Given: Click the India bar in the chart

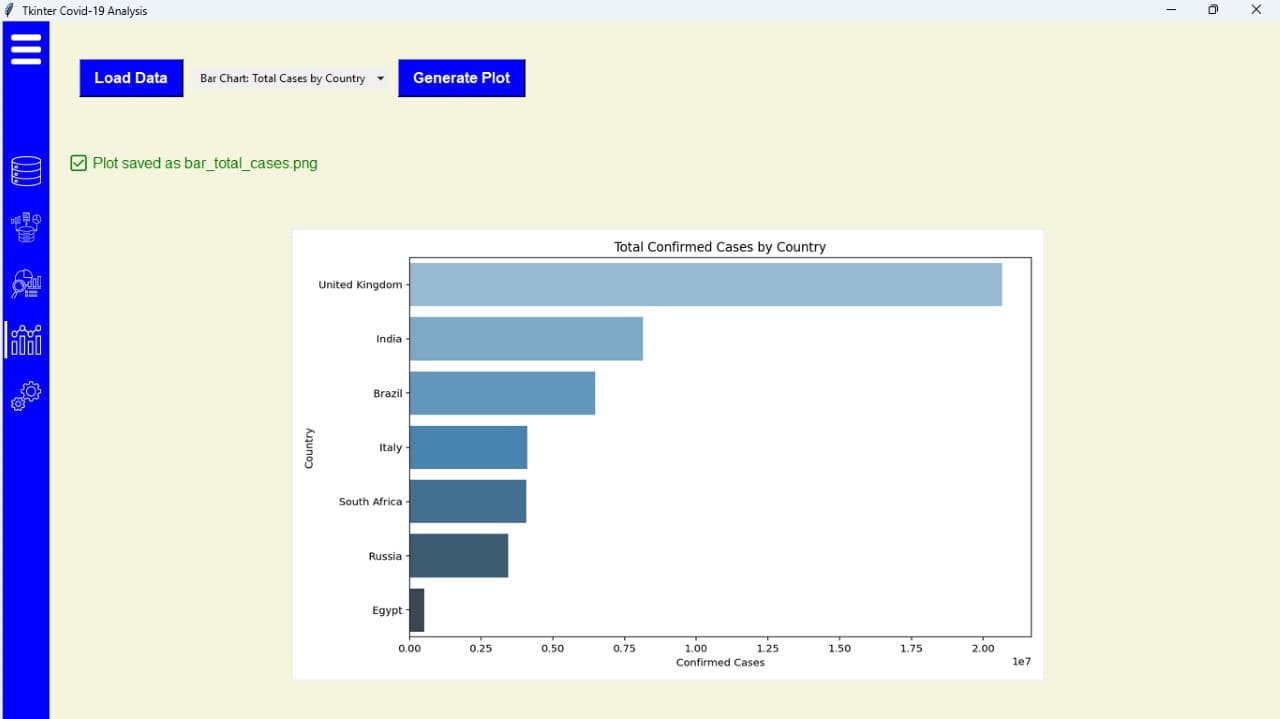Looking at the screenshot, I should pyautogui.click(x=526, y=339).
